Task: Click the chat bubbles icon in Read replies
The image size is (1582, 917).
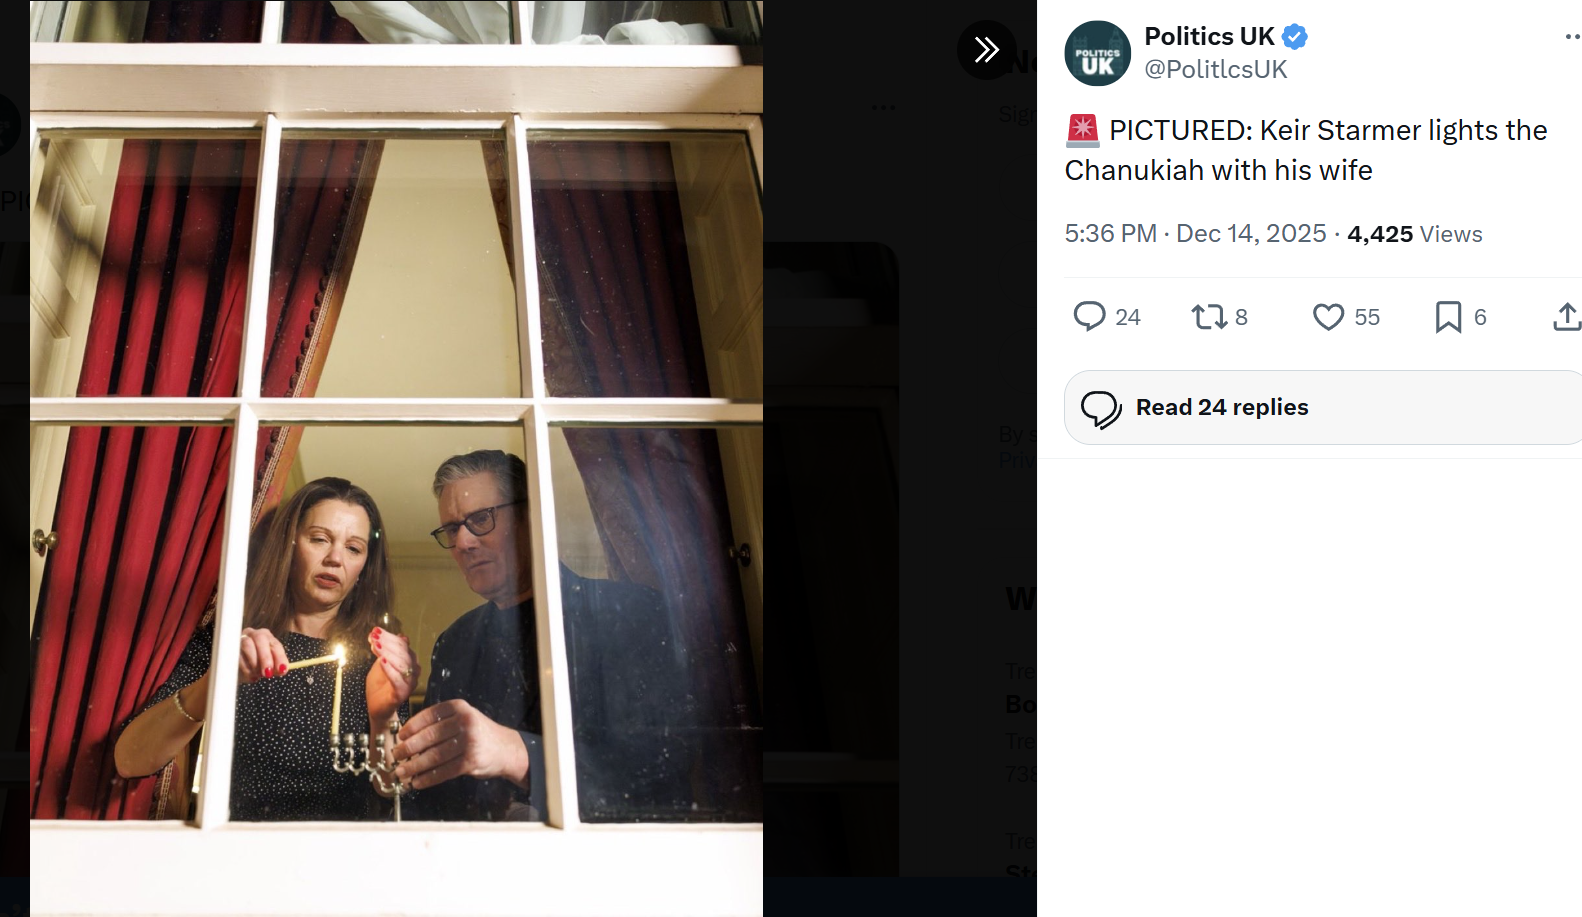Action: click(1101, 408)
